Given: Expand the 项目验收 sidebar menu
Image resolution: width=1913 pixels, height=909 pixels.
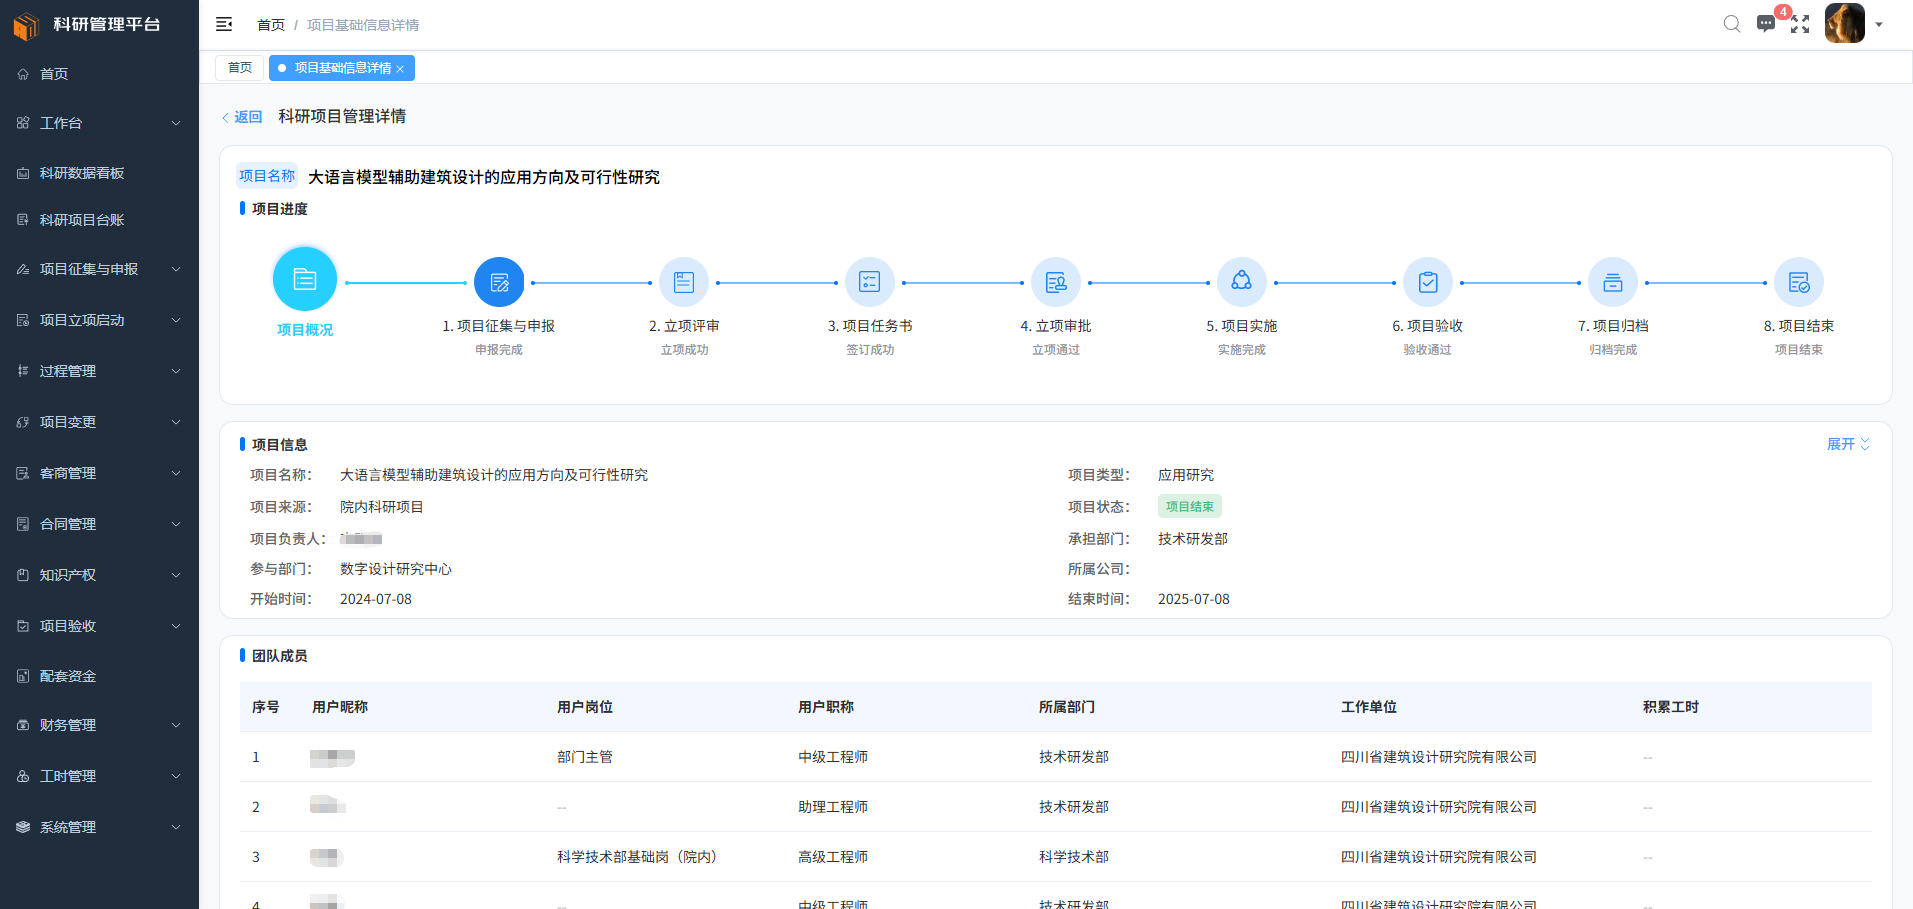Looking at the screenshot, I should (99, 626).
